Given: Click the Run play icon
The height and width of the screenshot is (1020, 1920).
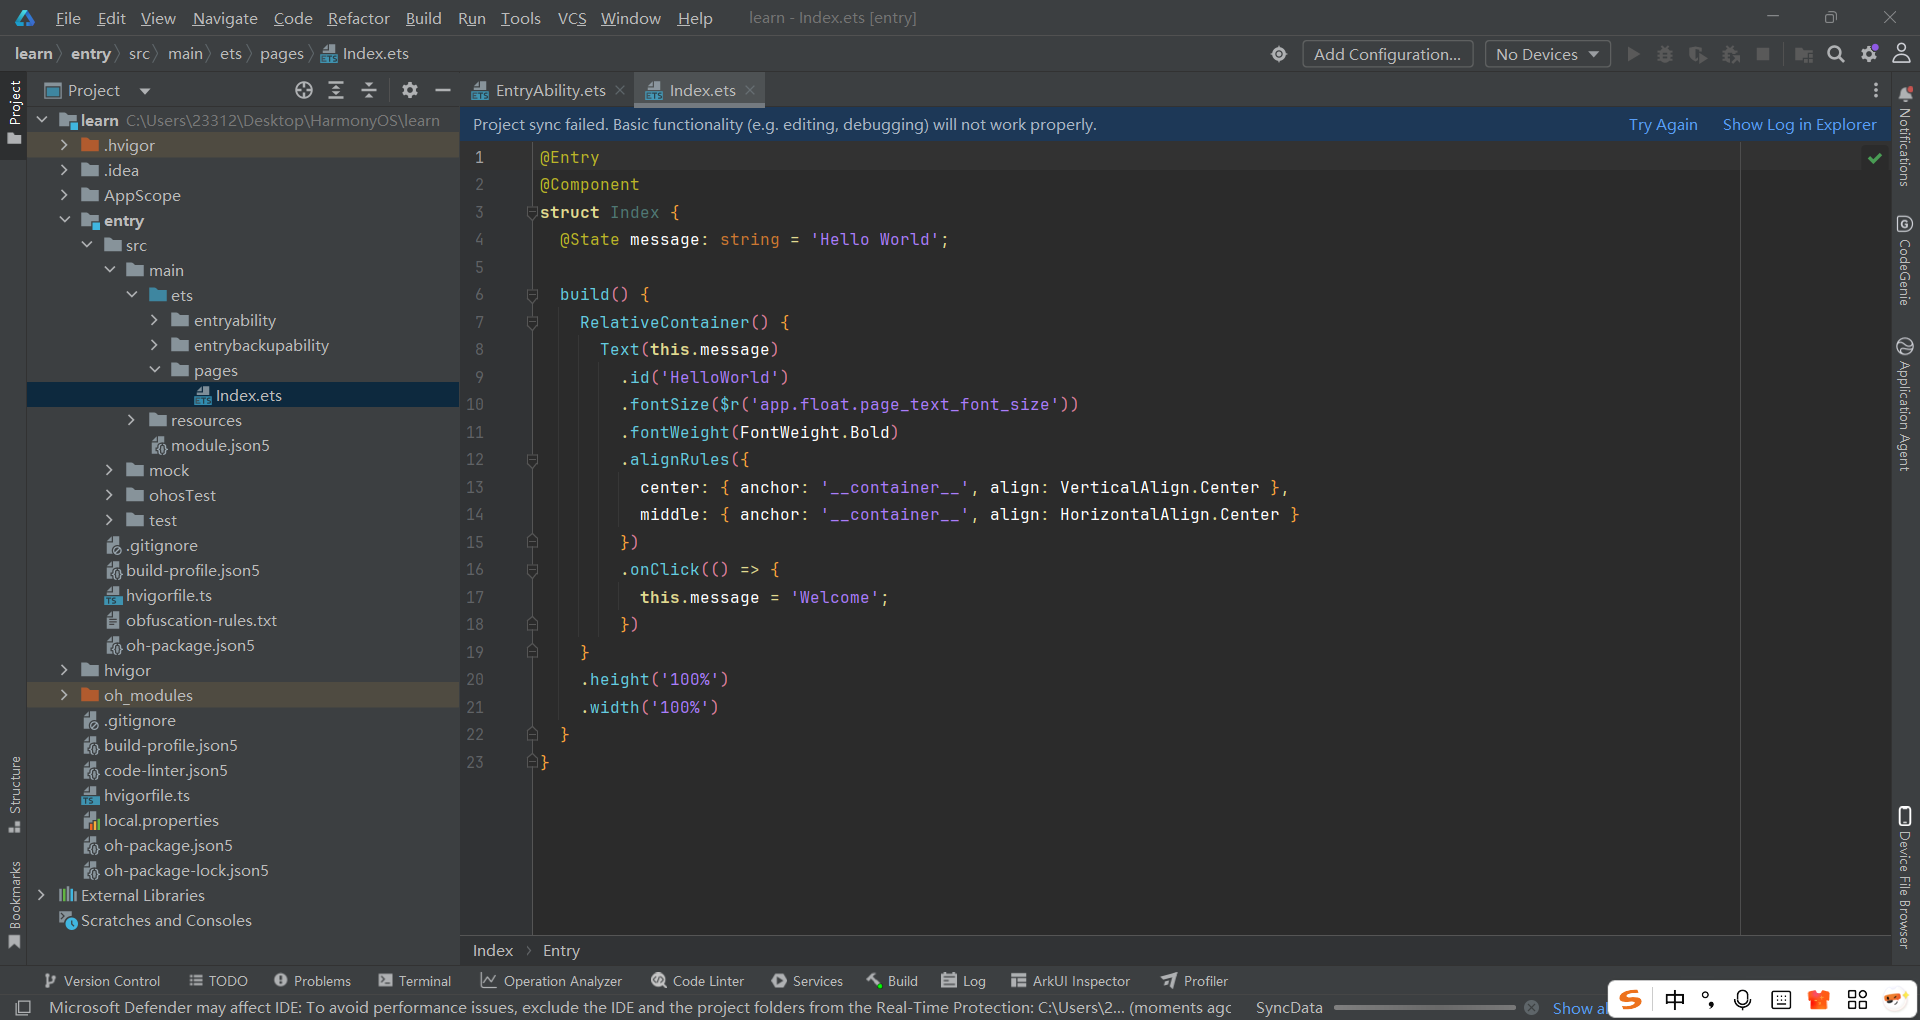Looking at the screenshot, I should pos(1633,54).
